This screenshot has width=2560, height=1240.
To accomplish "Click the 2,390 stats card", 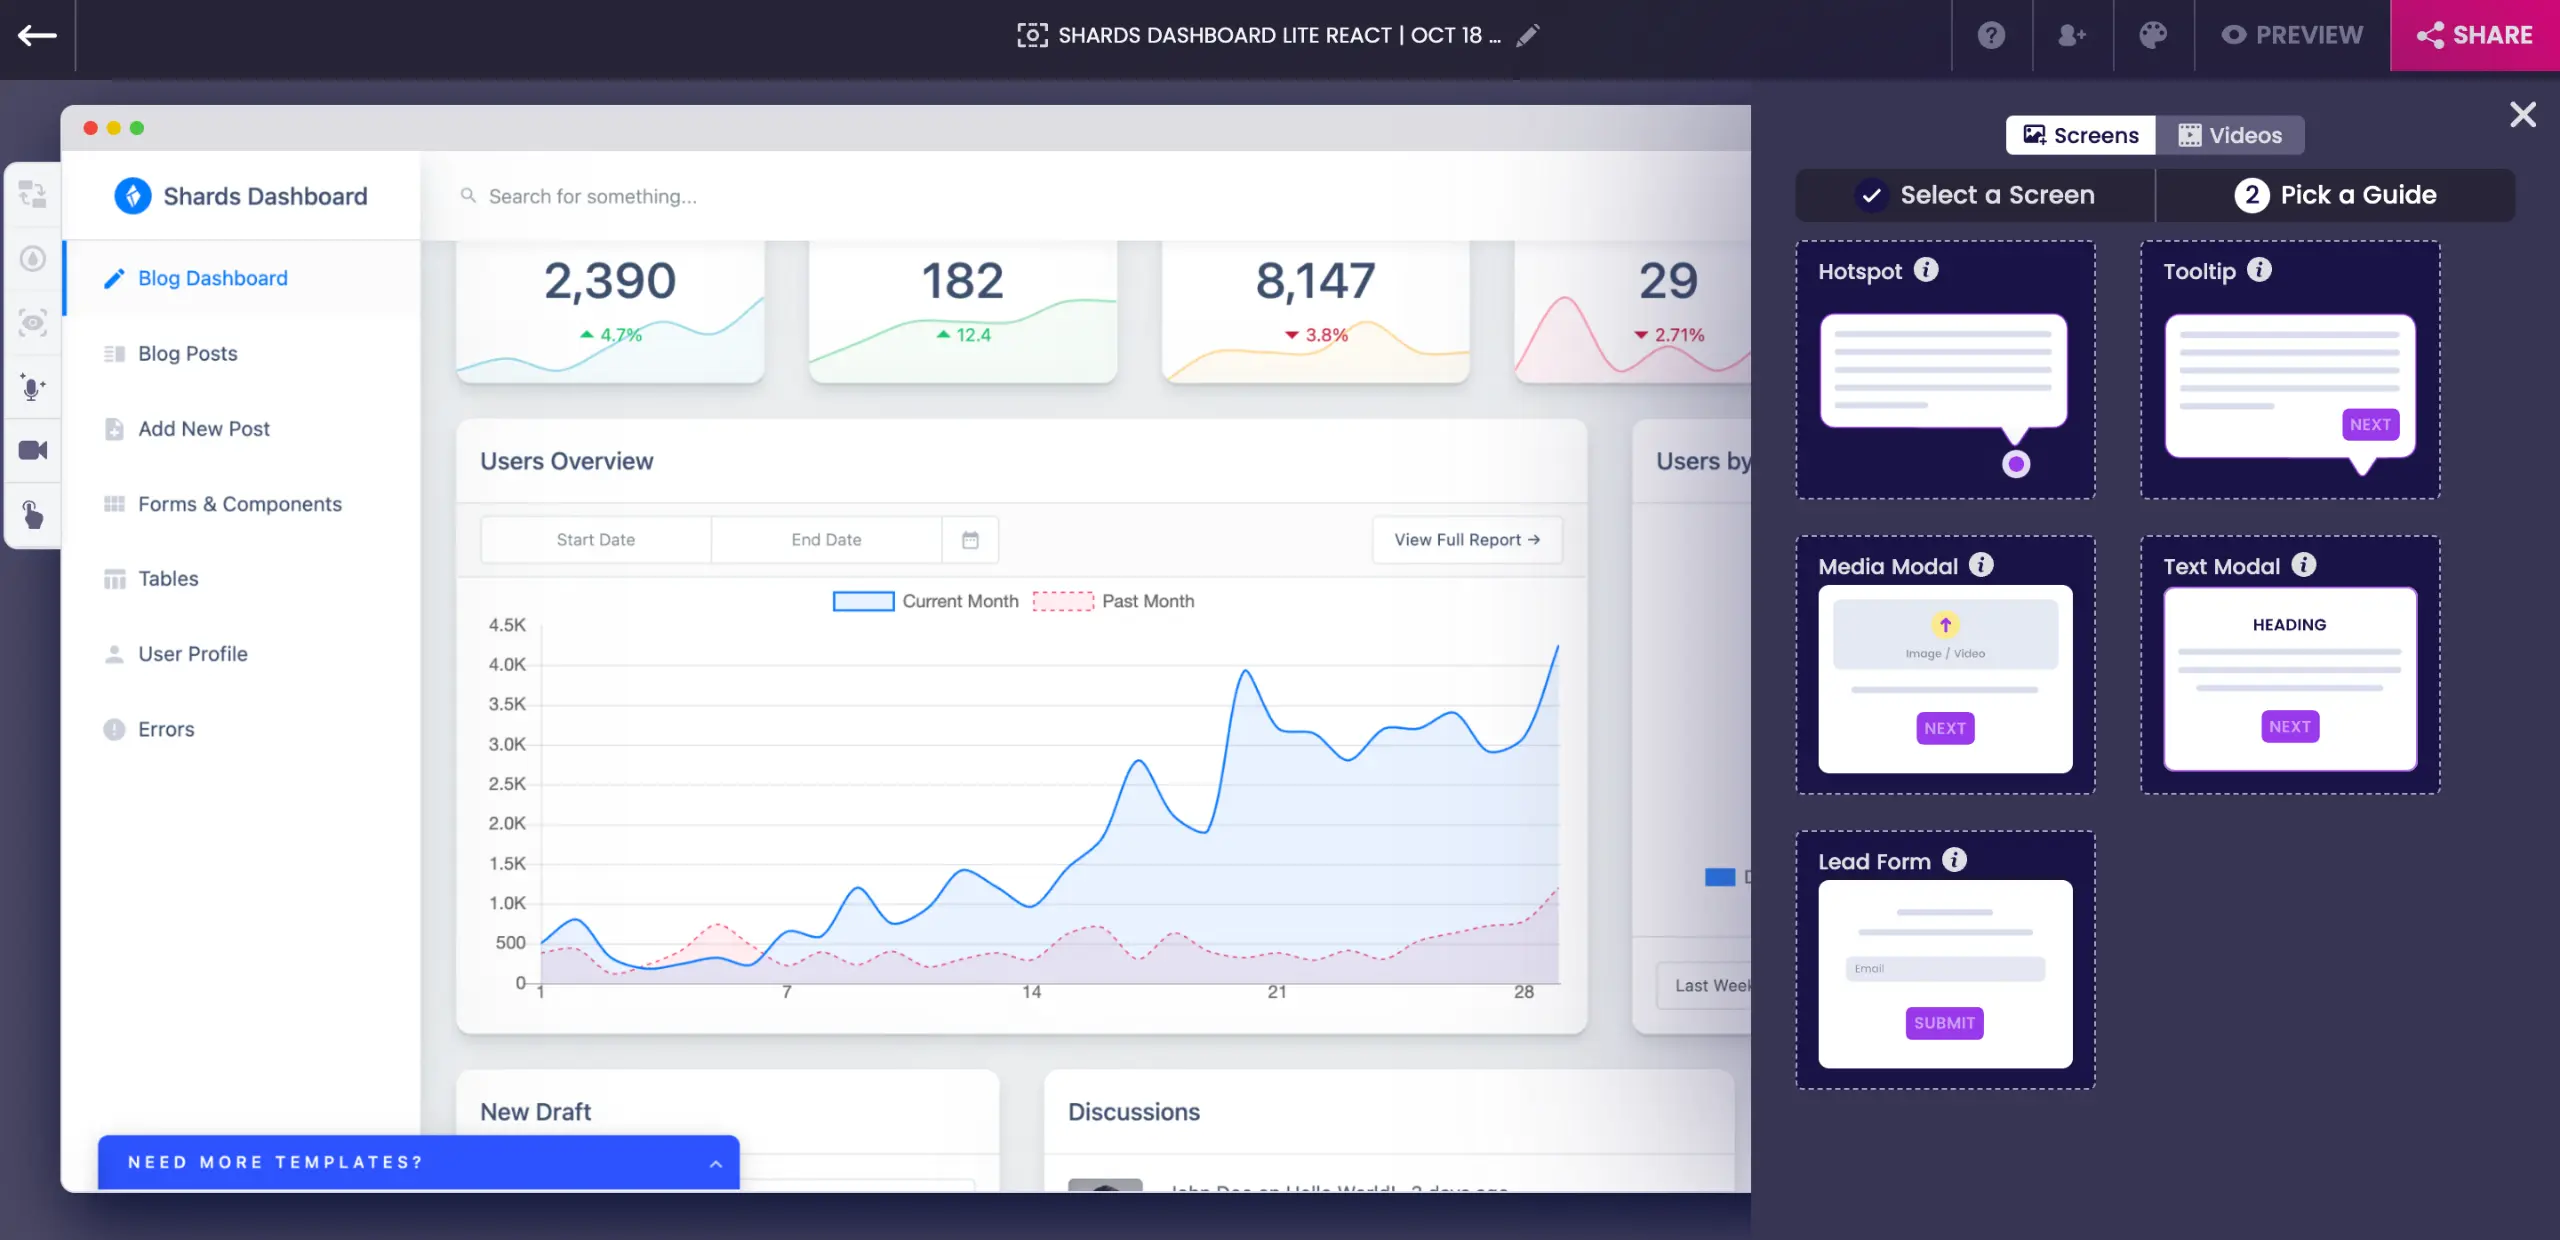I will point(610,312).
